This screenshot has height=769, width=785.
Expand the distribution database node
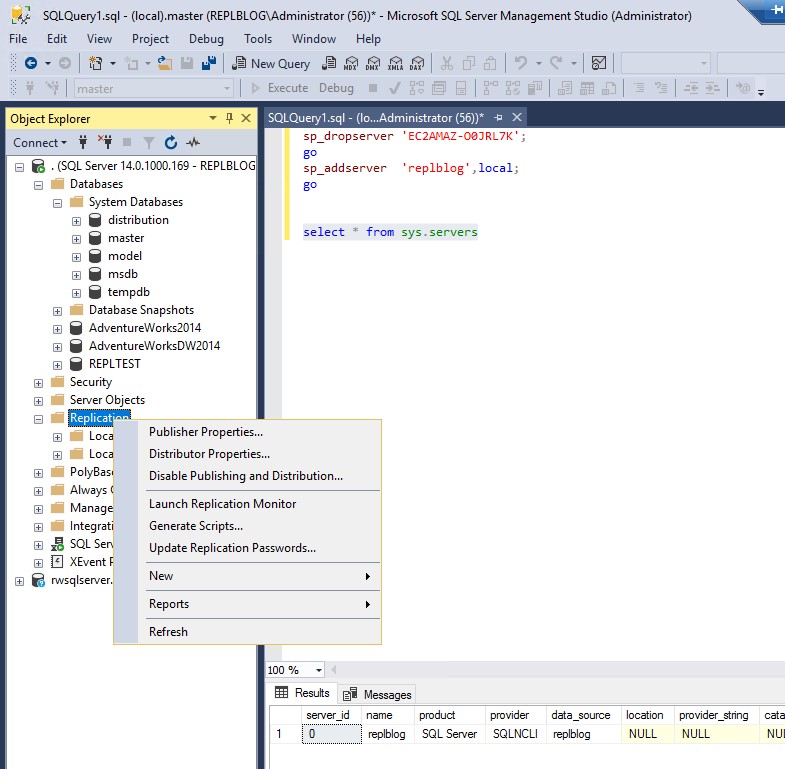[x=76, y=221]
